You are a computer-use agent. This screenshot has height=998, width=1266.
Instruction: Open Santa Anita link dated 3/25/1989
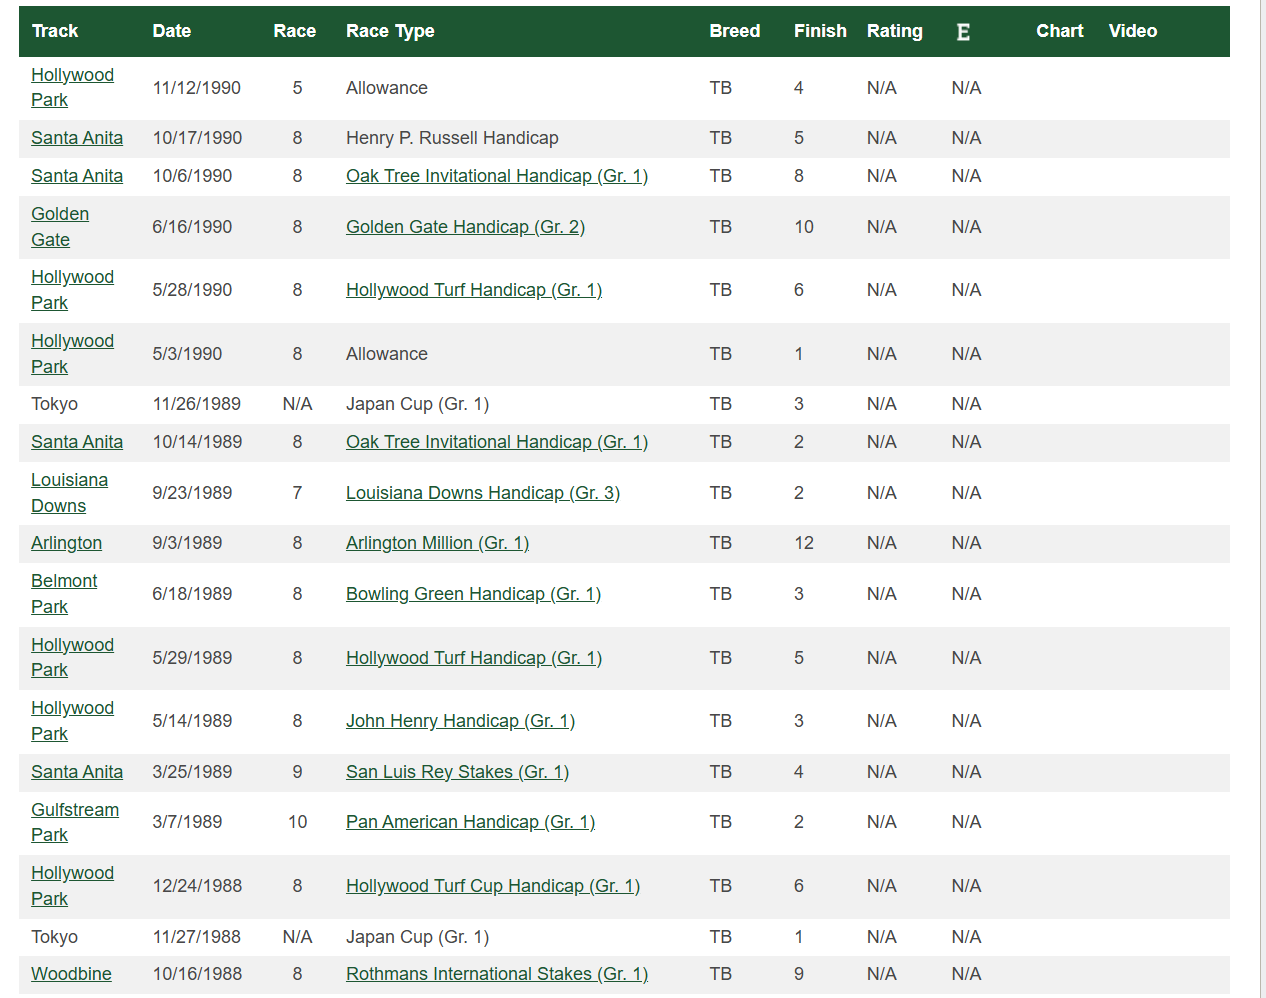click(x=77, y=772)
